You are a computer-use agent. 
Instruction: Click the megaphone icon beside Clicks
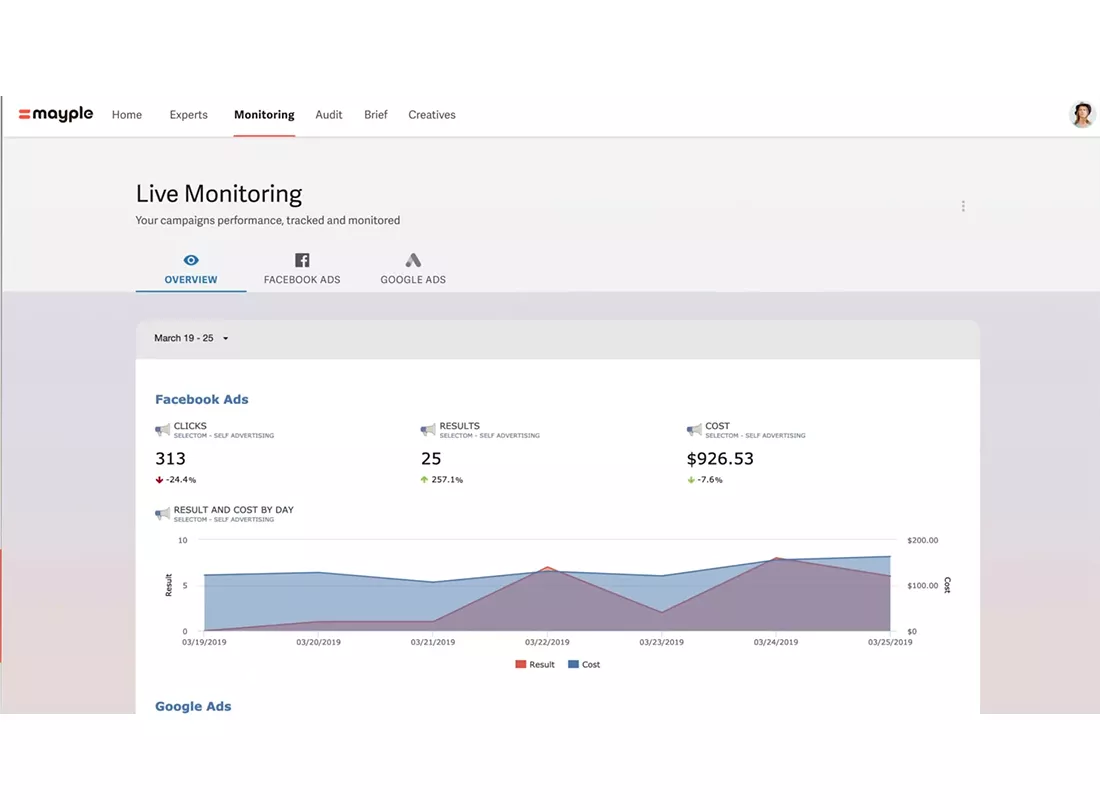(x=162, y=430)
